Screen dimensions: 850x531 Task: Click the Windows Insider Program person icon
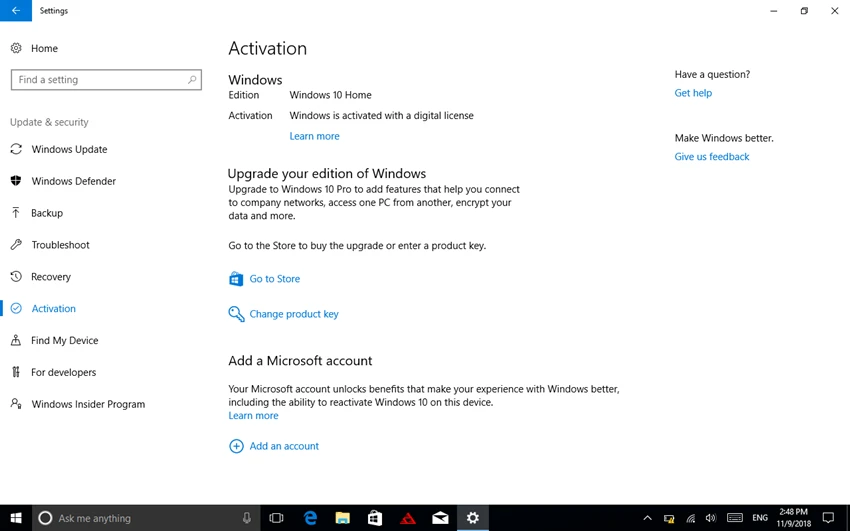point(16,404)
